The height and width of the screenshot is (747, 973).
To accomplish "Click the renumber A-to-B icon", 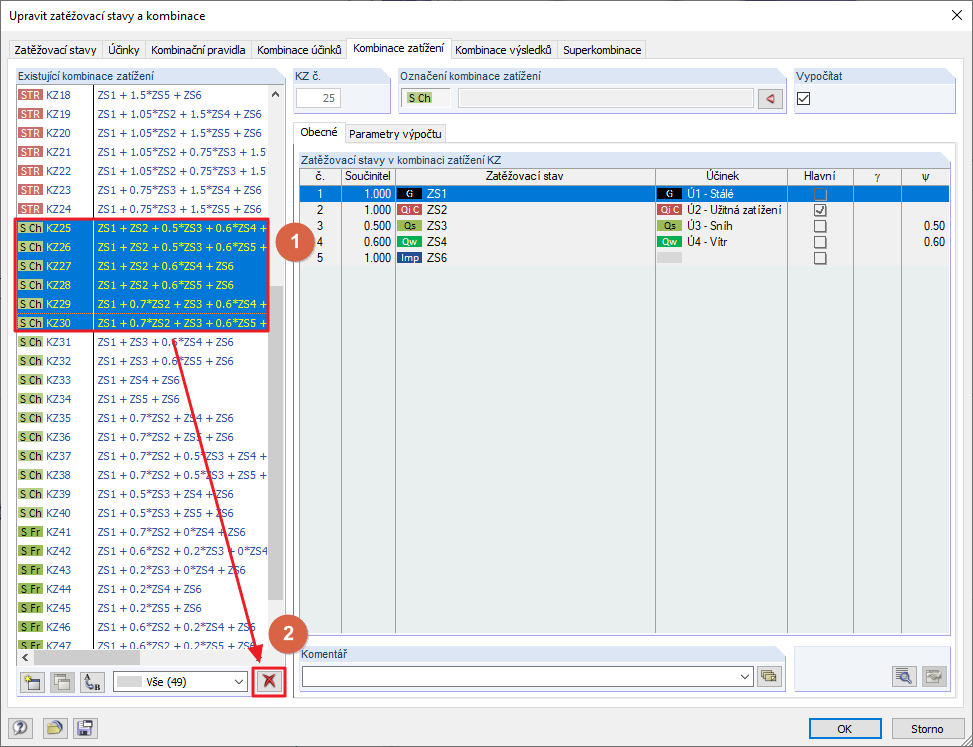I will (x=92, y=682).
